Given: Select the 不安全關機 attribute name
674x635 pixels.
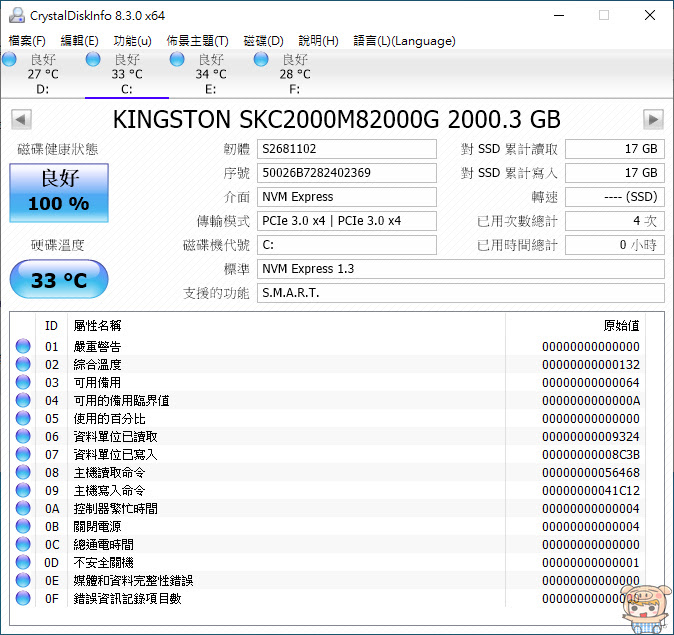Looking at the screenshot, I should click(103, 563).
